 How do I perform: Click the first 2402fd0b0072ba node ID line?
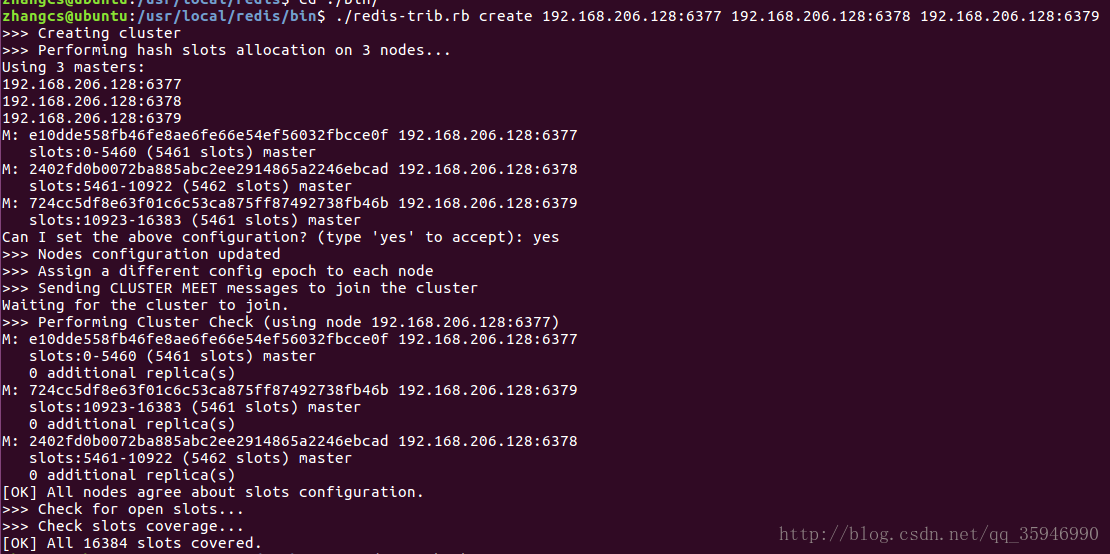[x=290, y=169]
